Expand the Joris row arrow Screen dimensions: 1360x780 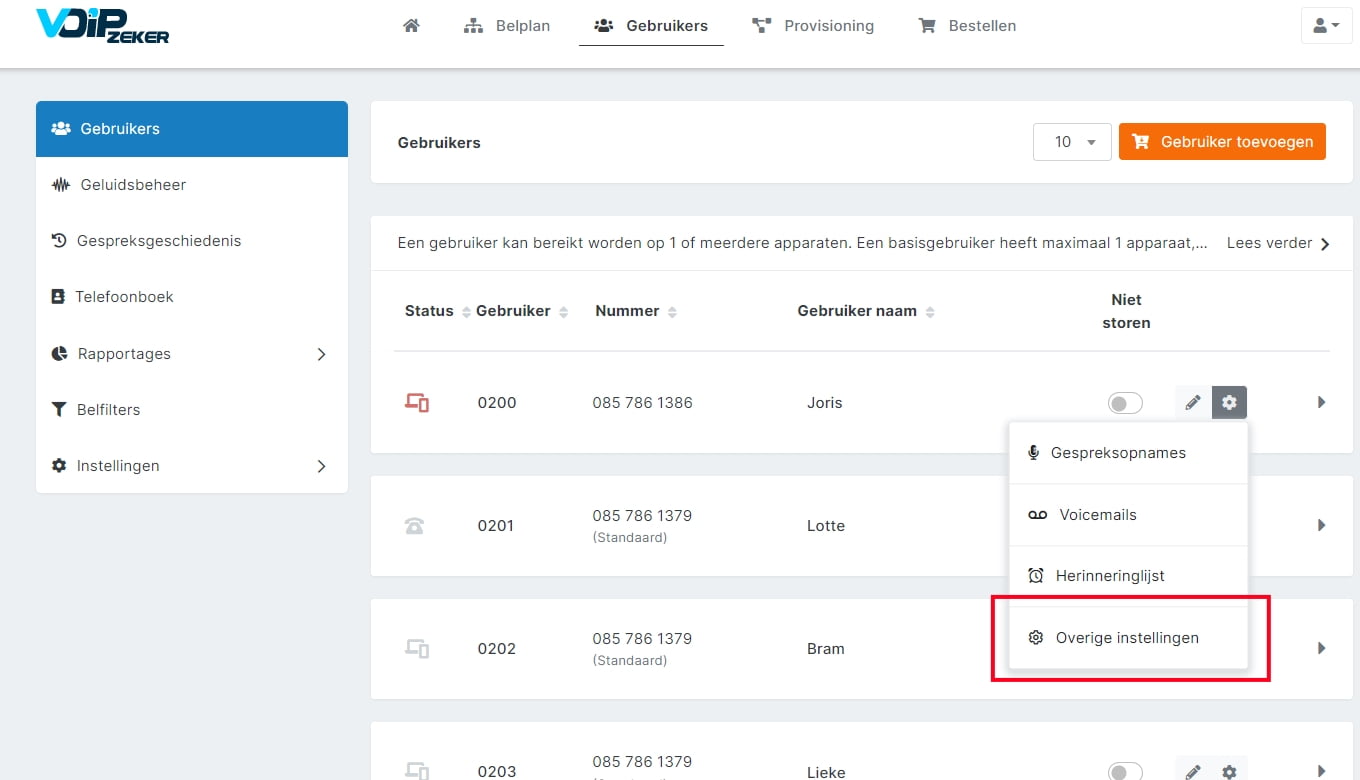click(1321, 403)
